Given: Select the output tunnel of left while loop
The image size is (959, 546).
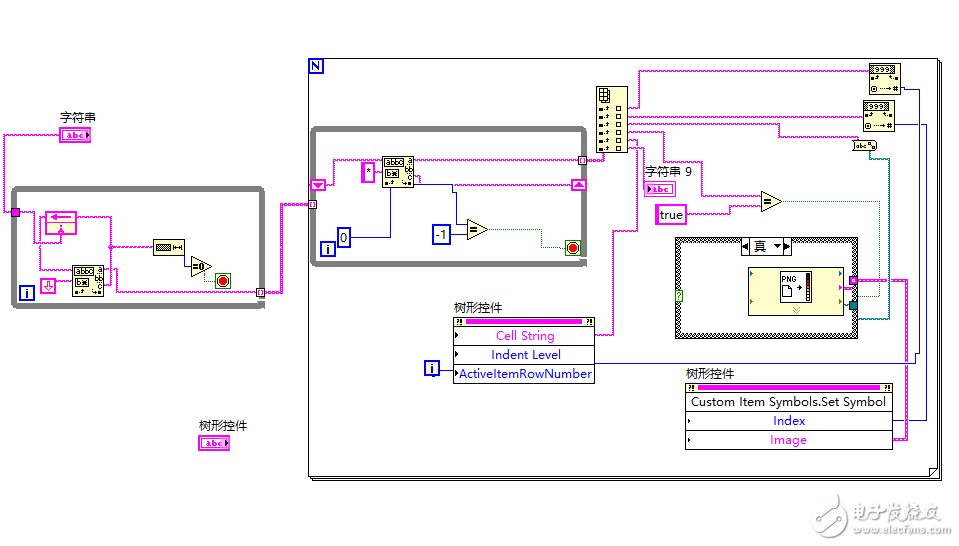Looking at the screenshot, I should (x=261, y=292).
